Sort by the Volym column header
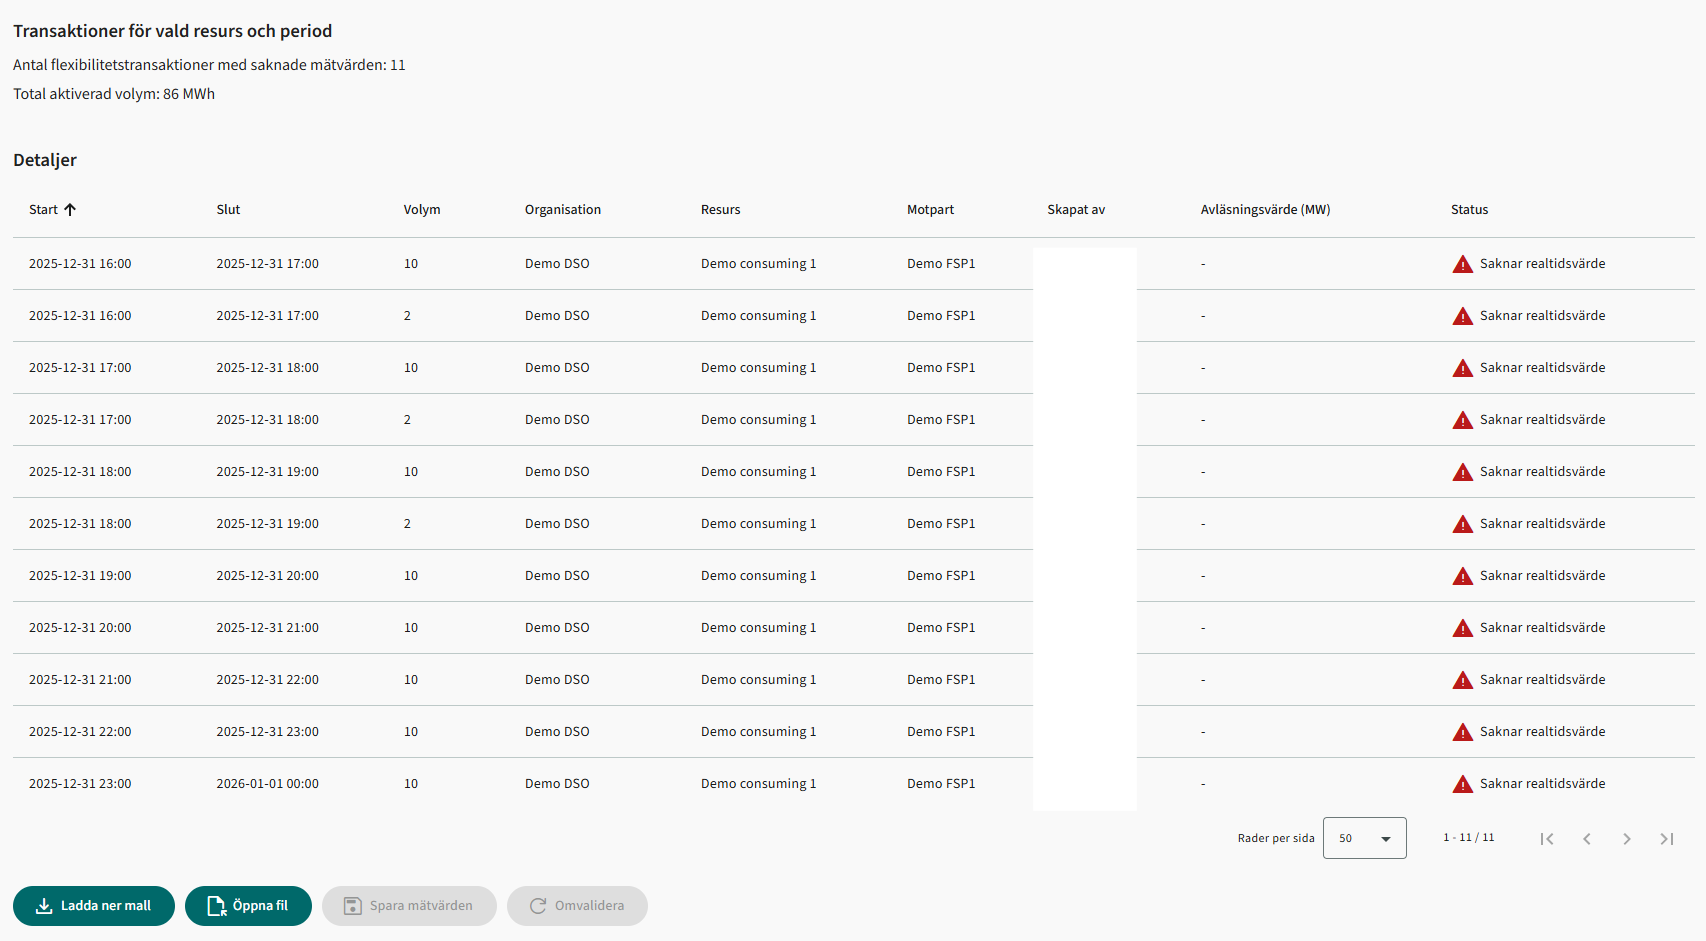The width and height of the screenshot is (1706, 941). point(421,210)
